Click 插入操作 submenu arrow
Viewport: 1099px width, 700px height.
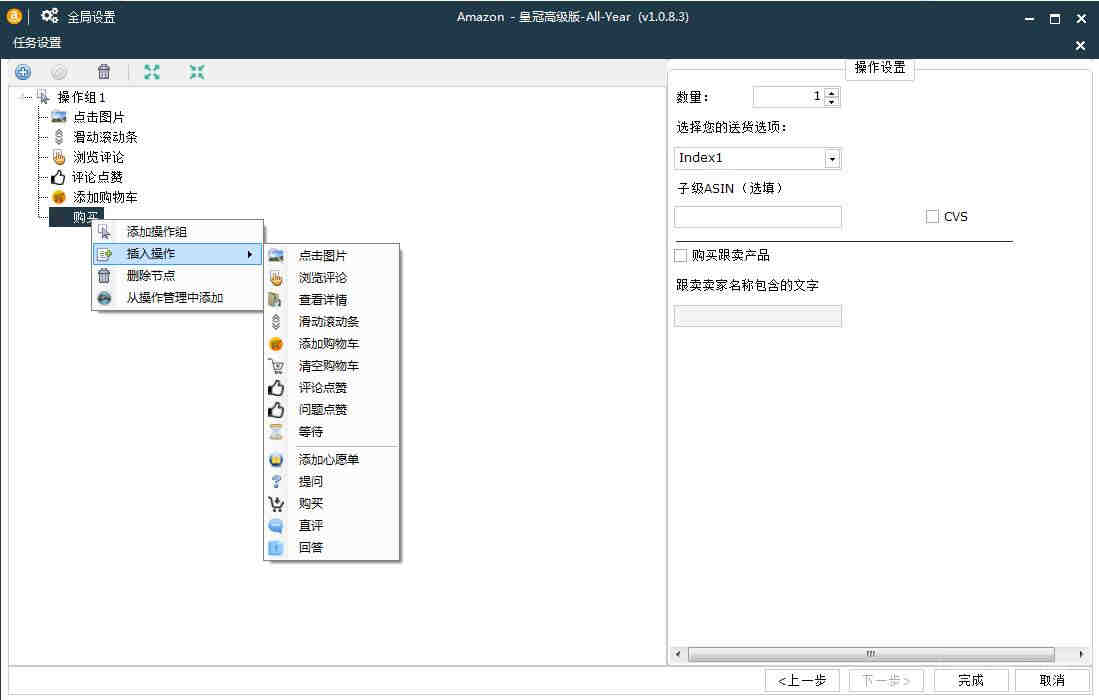250,254
